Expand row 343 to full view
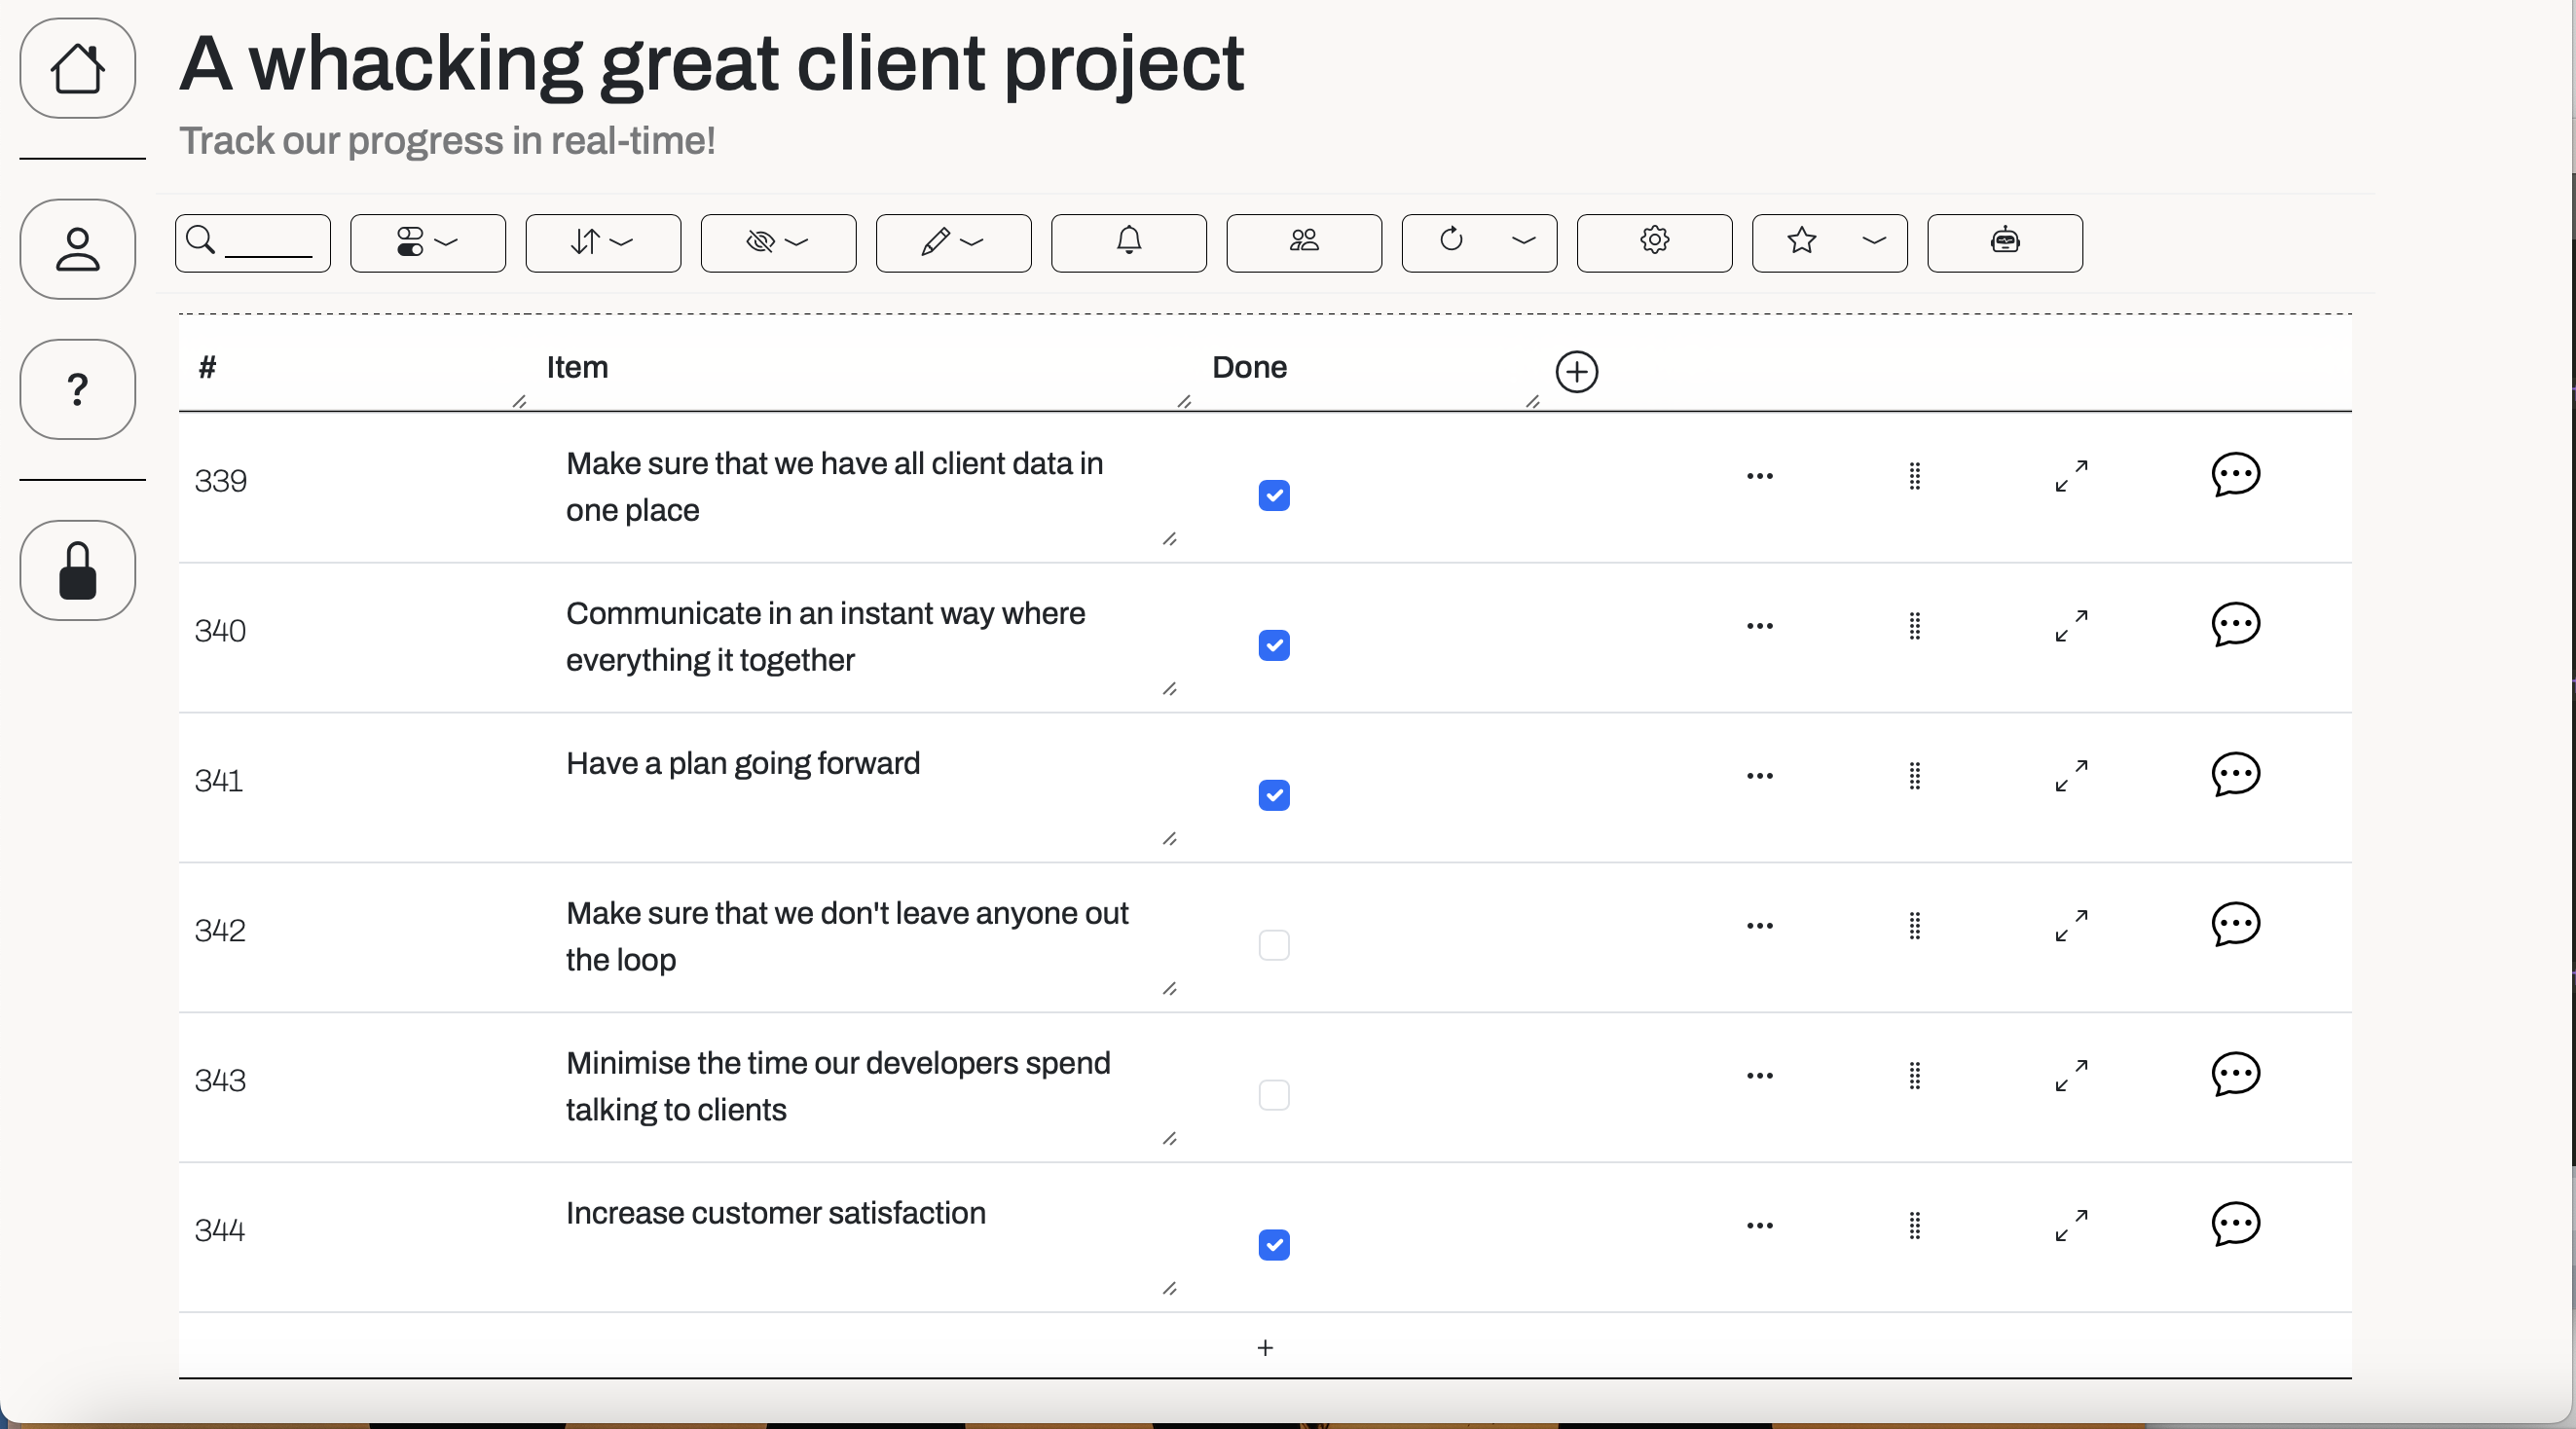The image size is (2576, 1429). 2070,1075
